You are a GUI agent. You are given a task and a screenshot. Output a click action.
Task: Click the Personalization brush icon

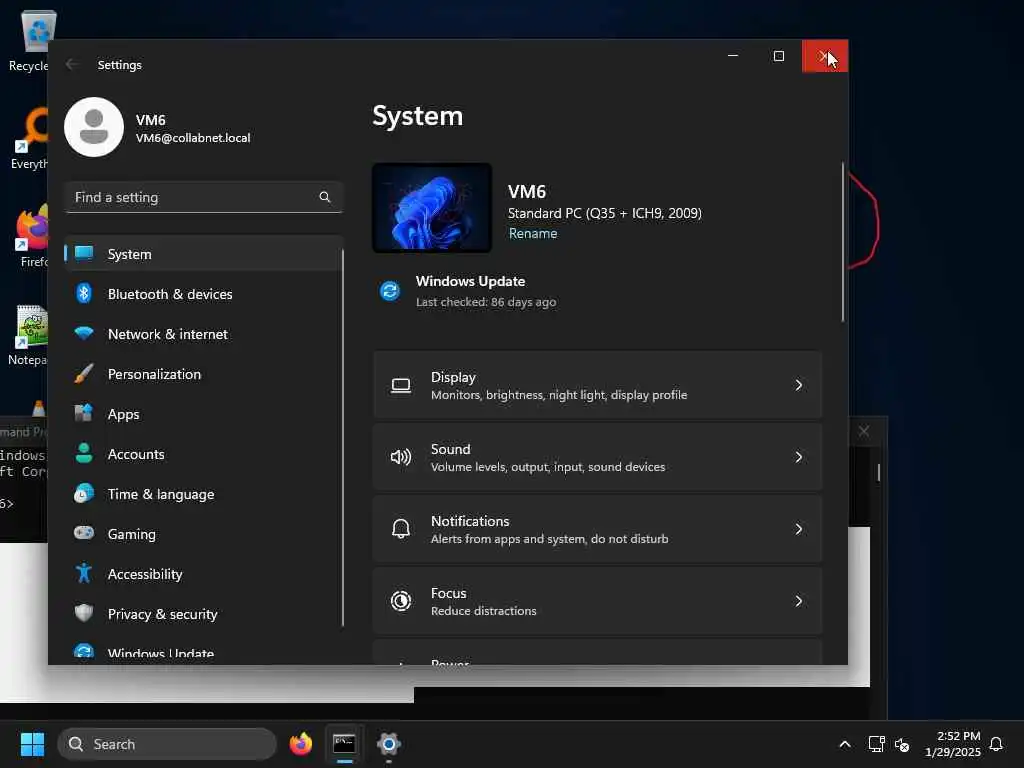pyautogui.click(x=84, y=374)
